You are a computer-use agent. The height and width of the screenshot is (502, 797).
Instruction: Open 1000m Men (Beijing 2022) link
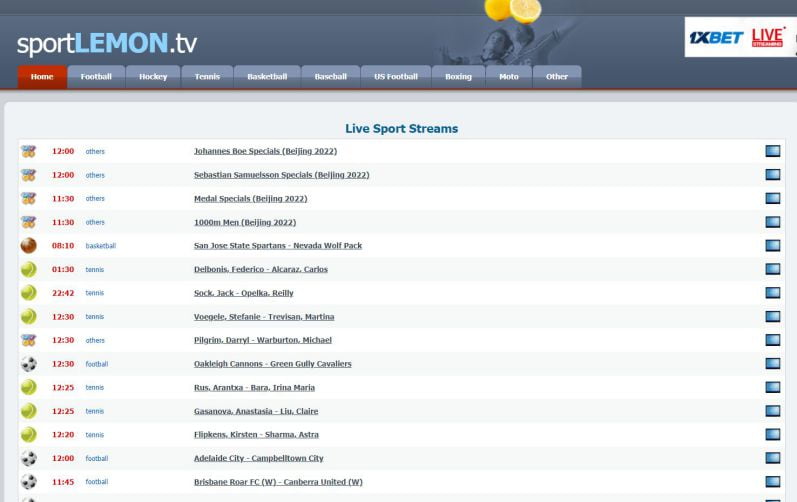[245, 222]
